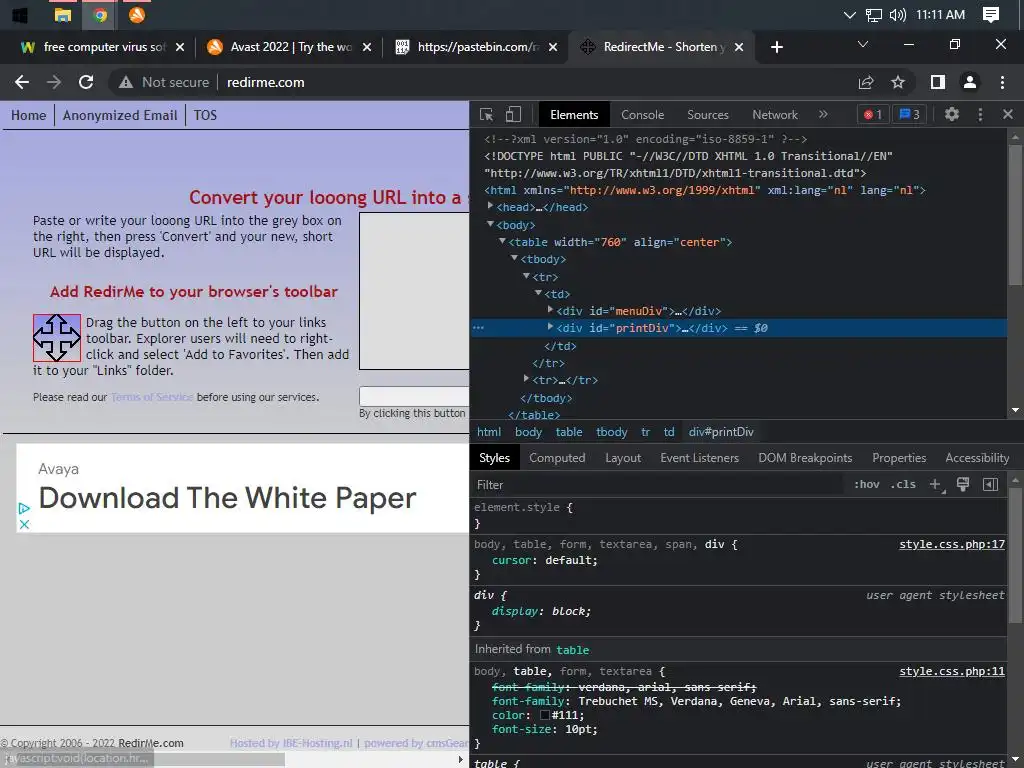
Task: Select div#printDiv in the breadcrumb
Action: click(721, 432)
